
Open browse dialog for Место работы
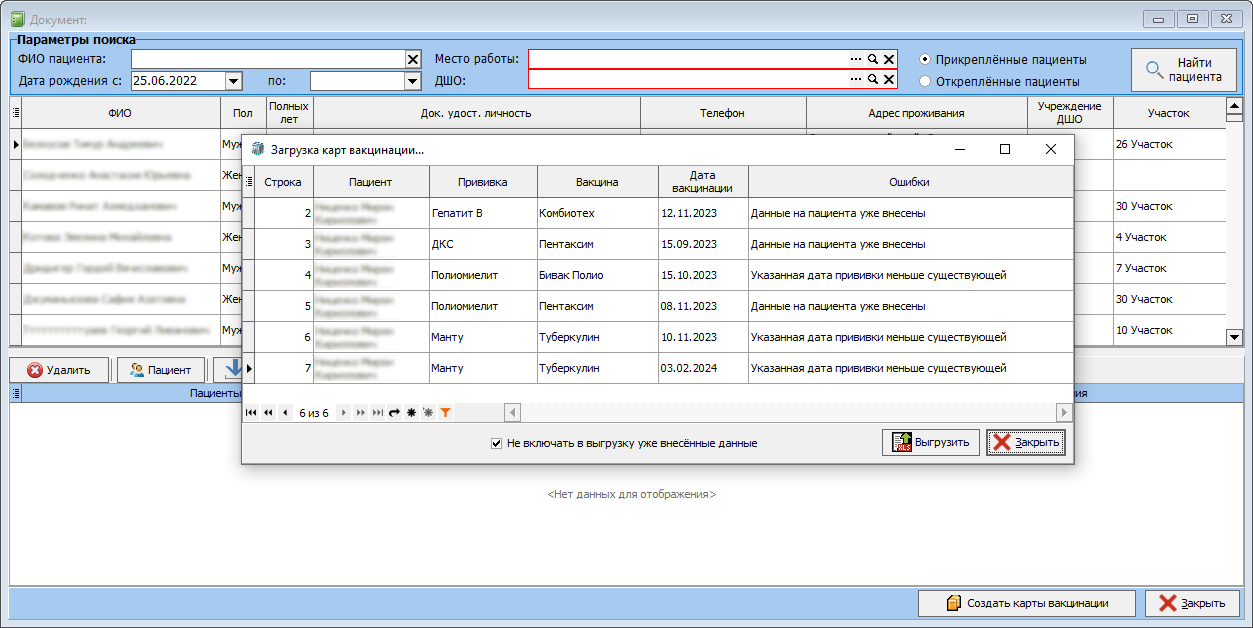click(x=856, y=59)
